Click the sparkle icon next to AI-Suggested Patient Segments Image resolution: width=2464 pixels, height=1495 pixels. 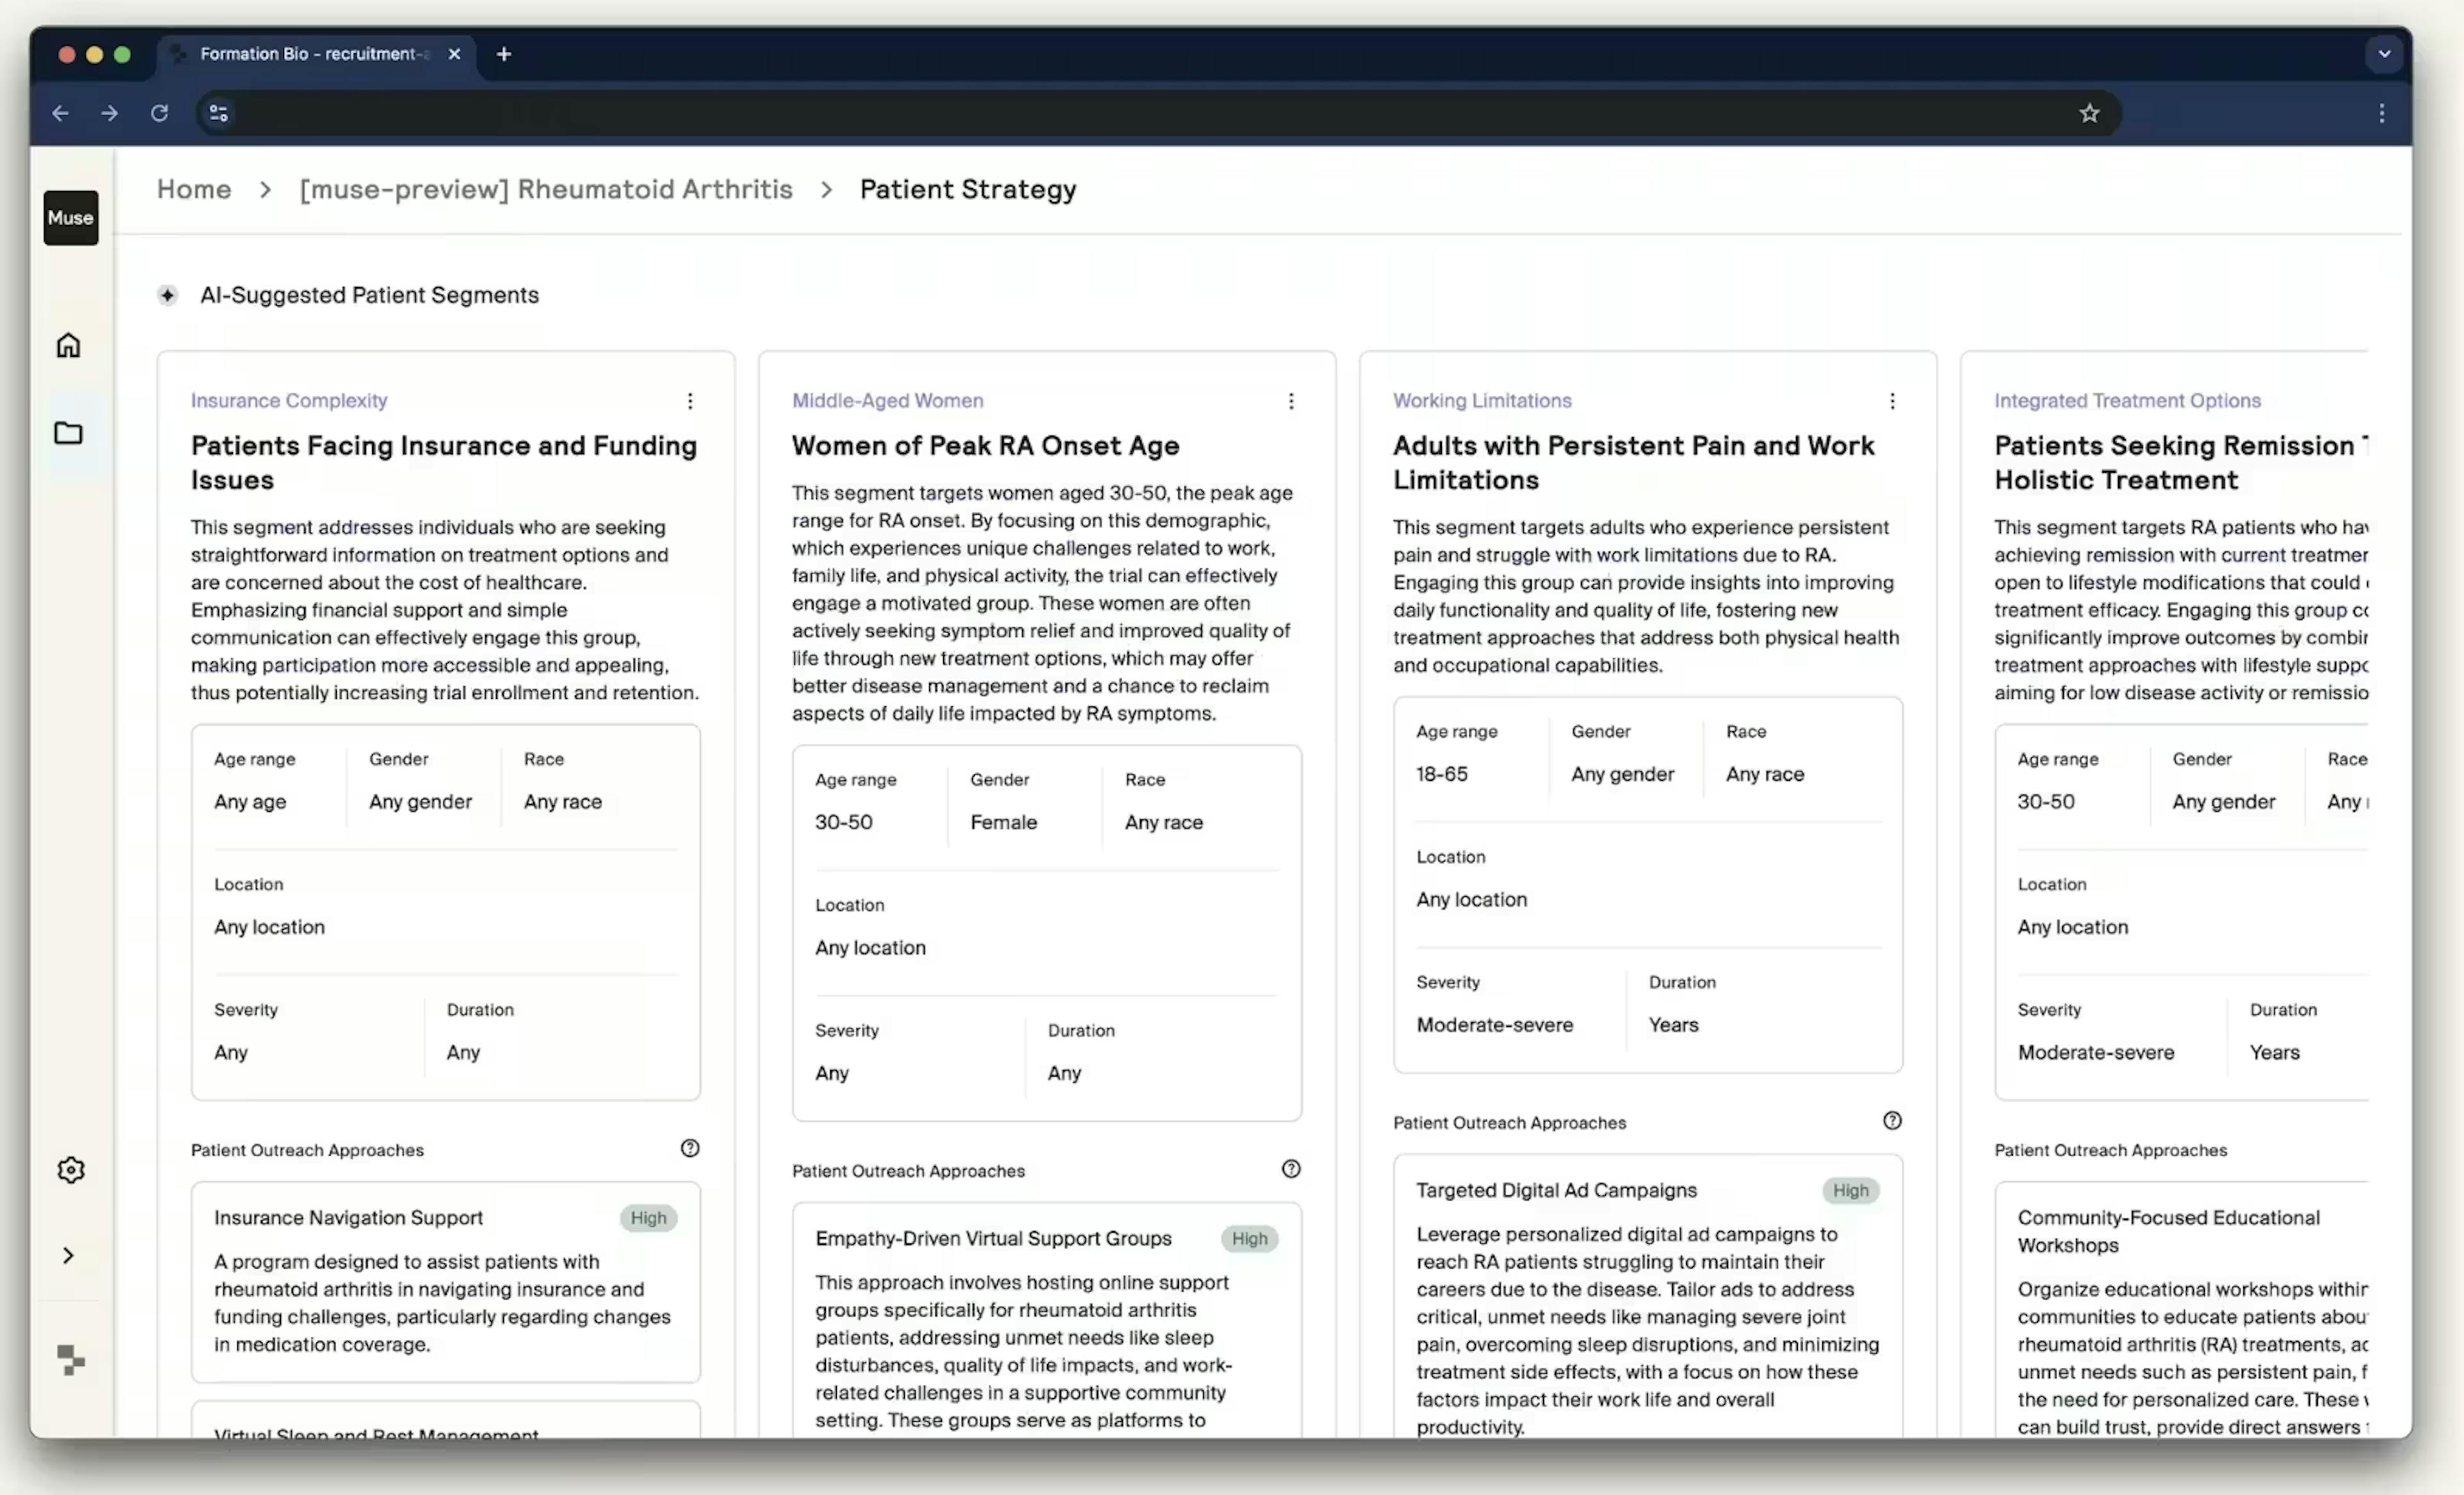coord(167,295)
